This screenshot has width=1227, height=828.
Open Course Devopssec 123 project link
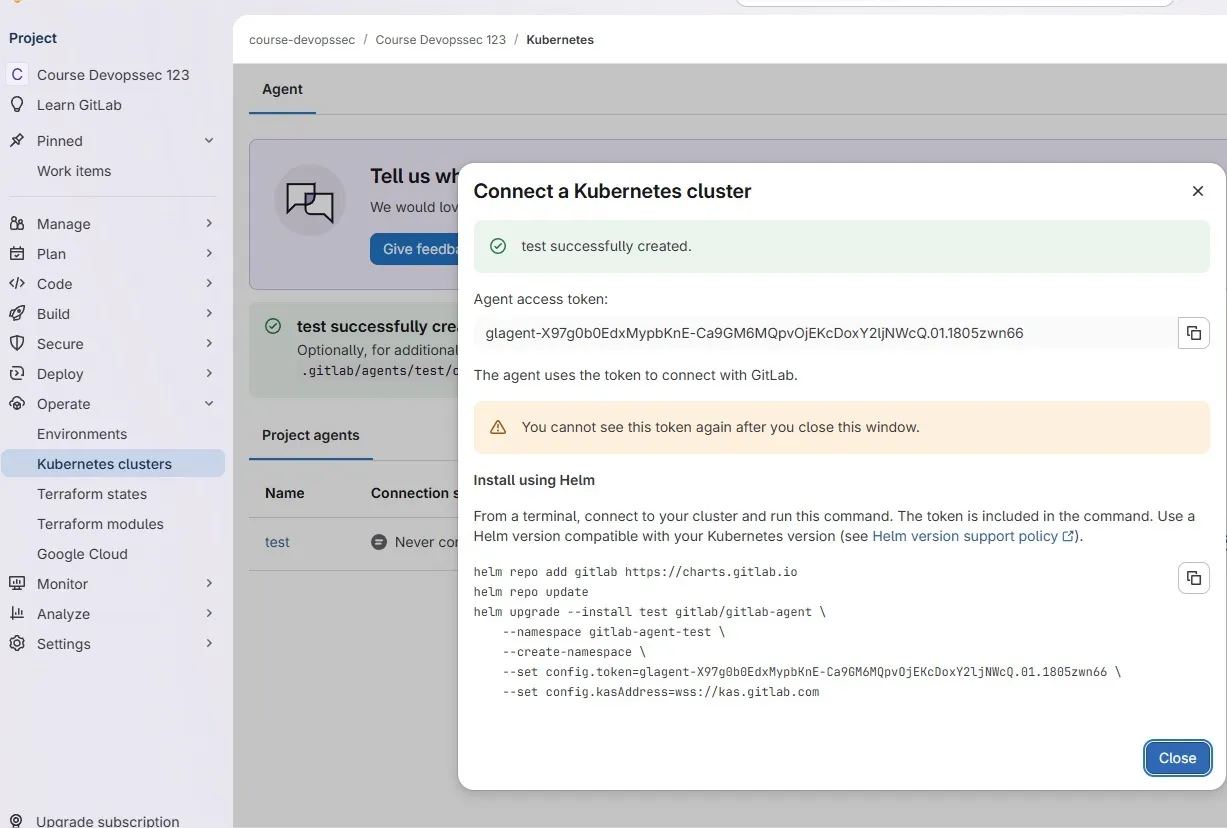tap(112, 74)
